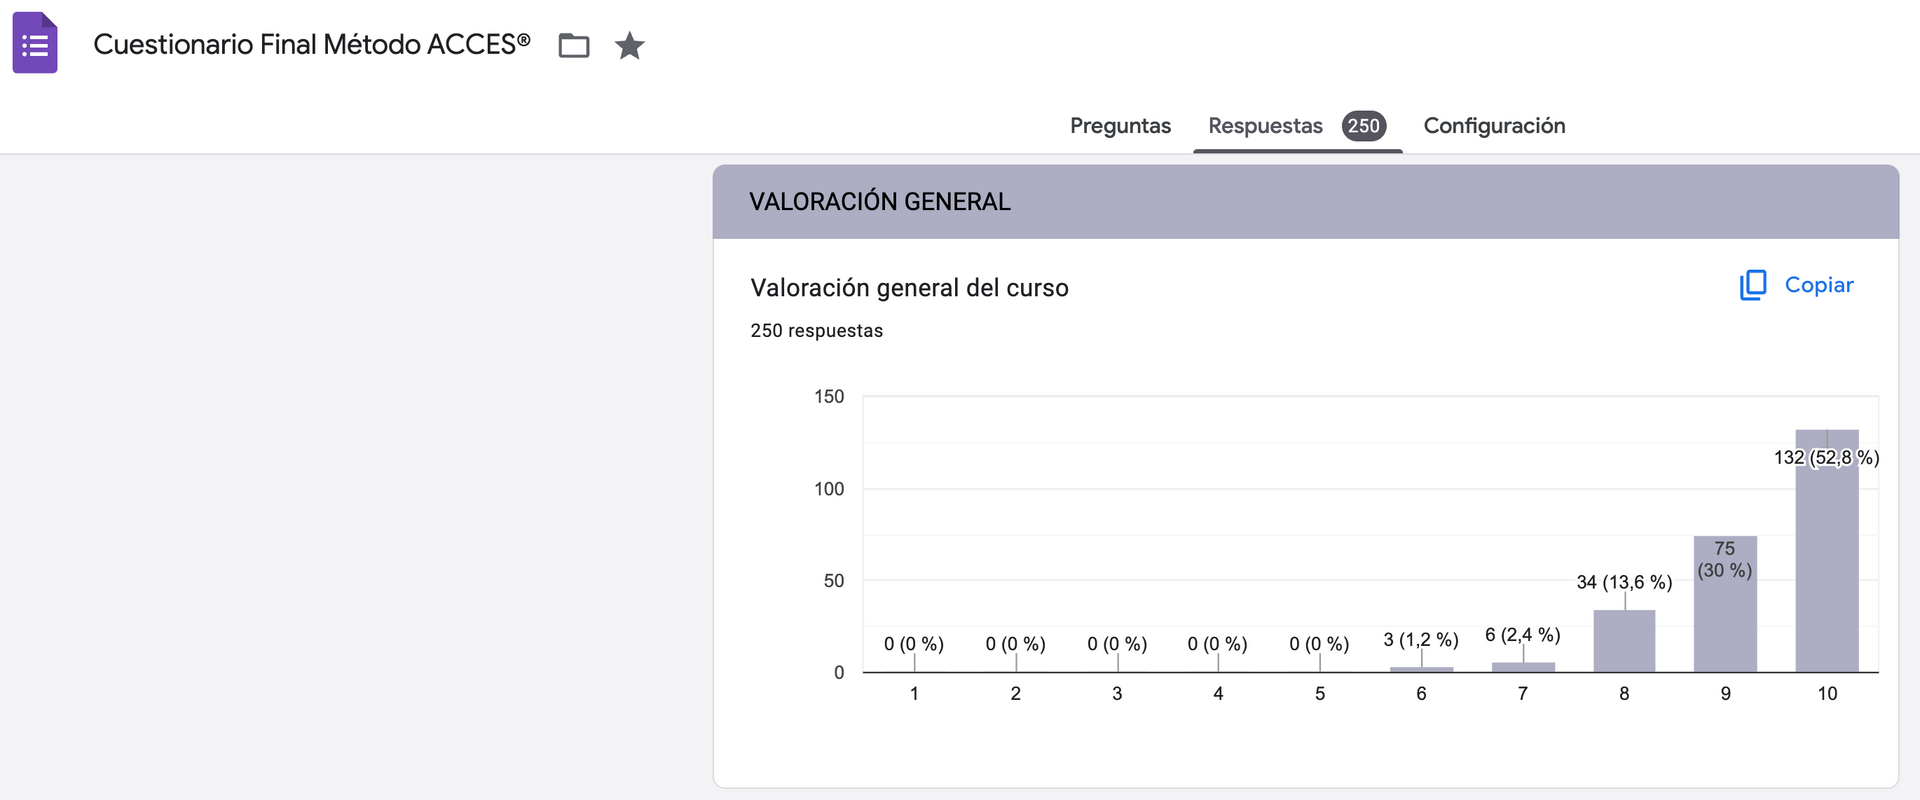
Task: Click the form title Cuestionario Final Método ACCES
Action: click(x=311, y=45)
